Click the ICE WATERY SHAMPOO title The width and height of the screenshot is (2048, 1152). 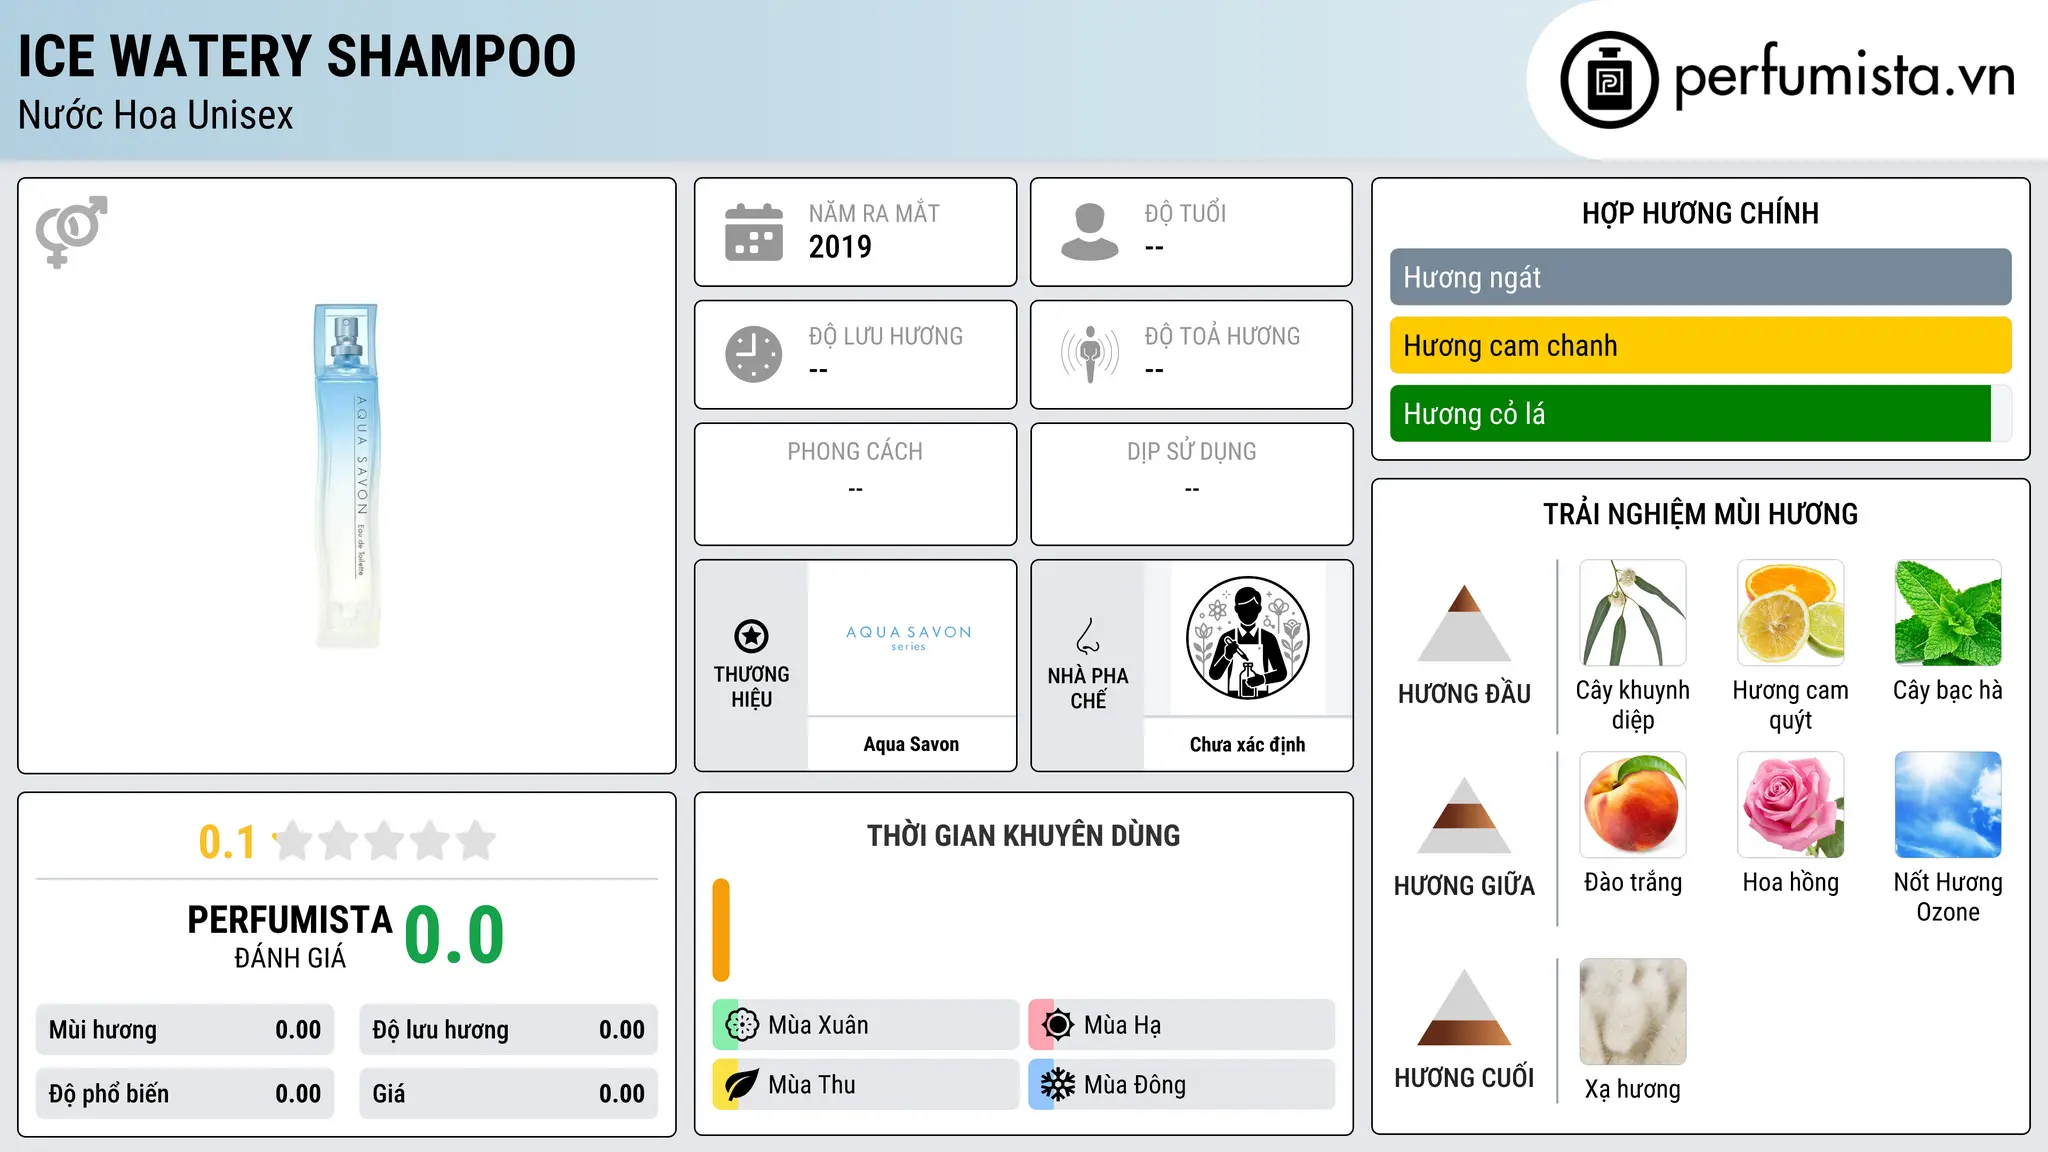tap(297, 56)
